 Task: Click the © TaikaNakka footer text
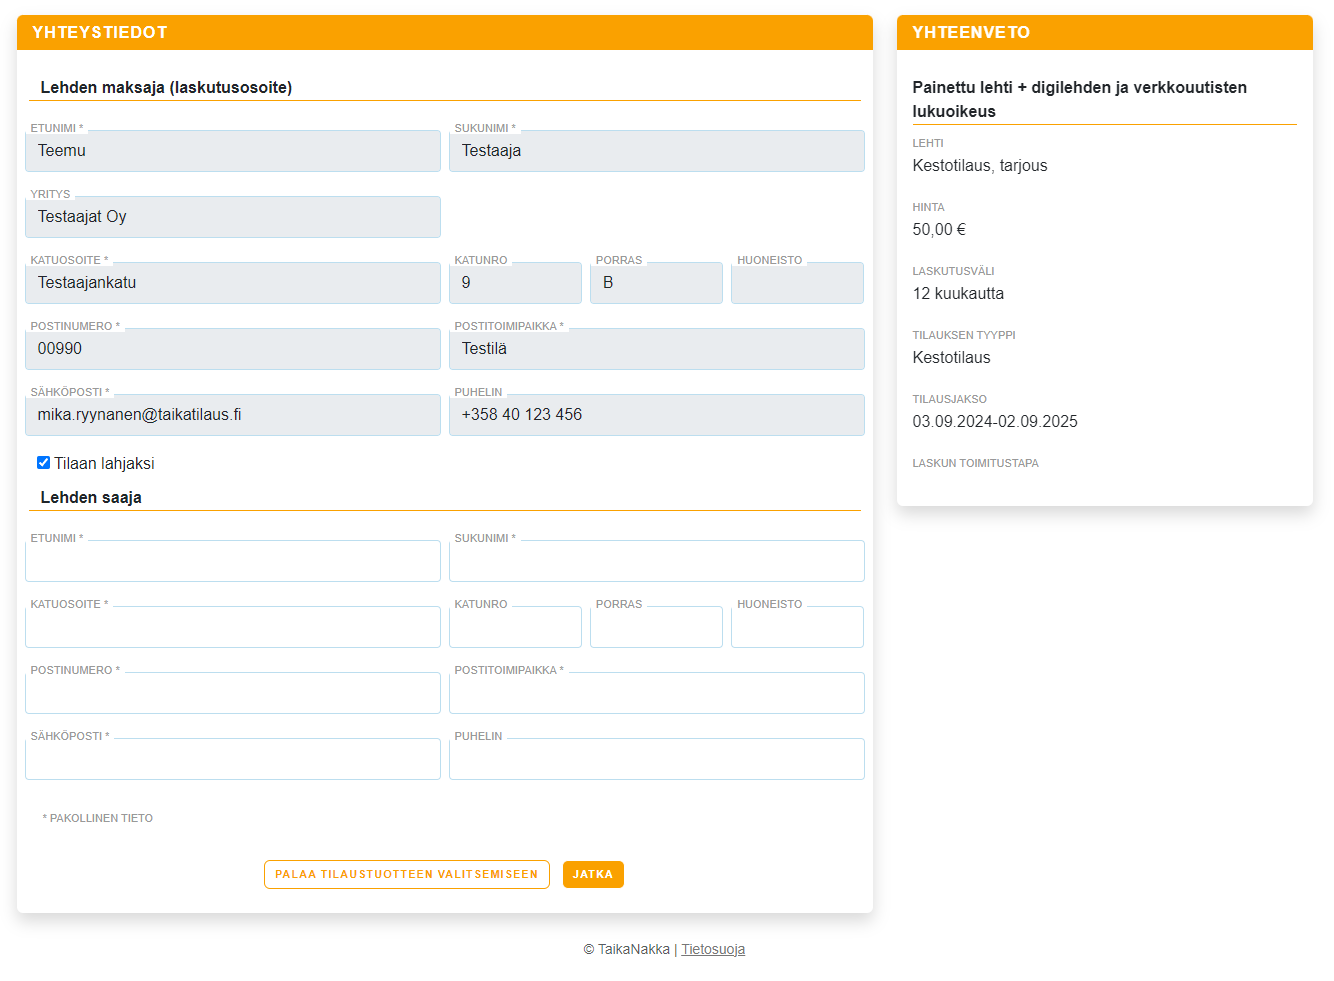(626, 949)
